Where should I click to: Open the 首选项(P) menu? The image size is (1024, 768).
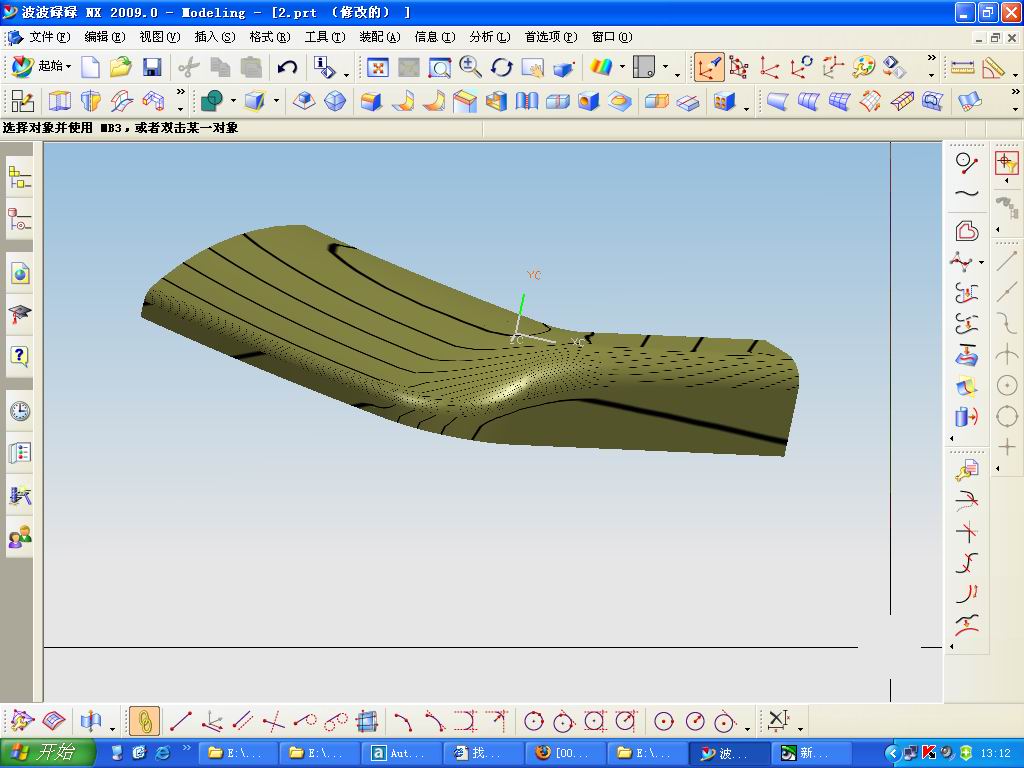tap(551, 37)
